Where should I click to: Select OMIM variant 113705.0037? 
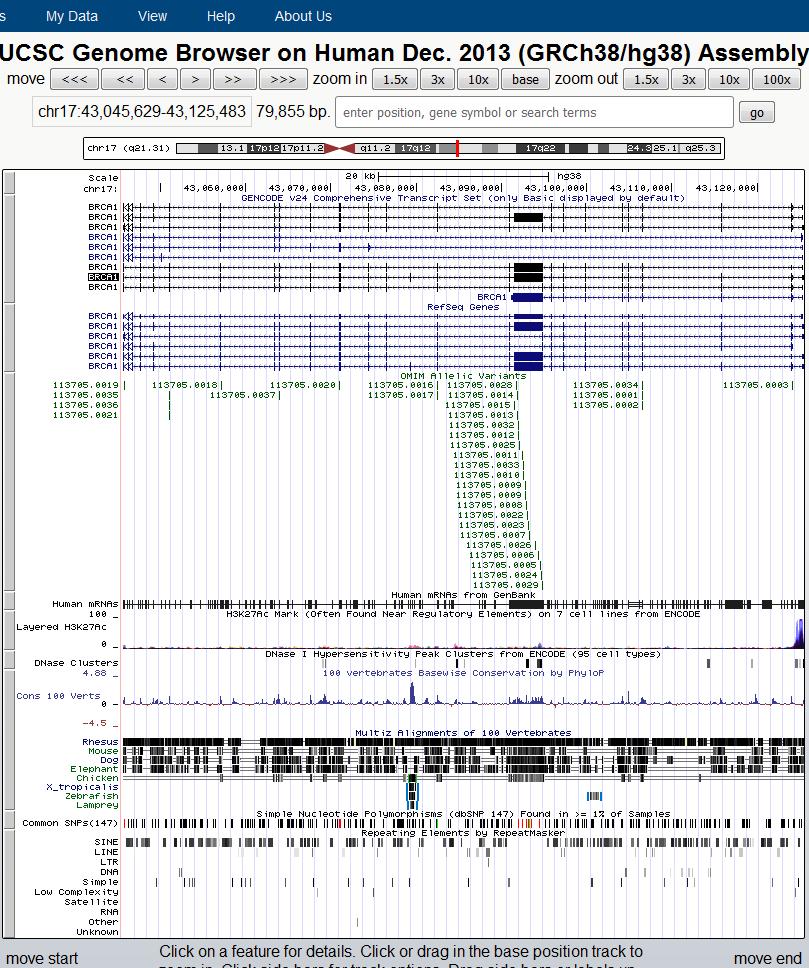pyautogui.click(x=243, y=394)
